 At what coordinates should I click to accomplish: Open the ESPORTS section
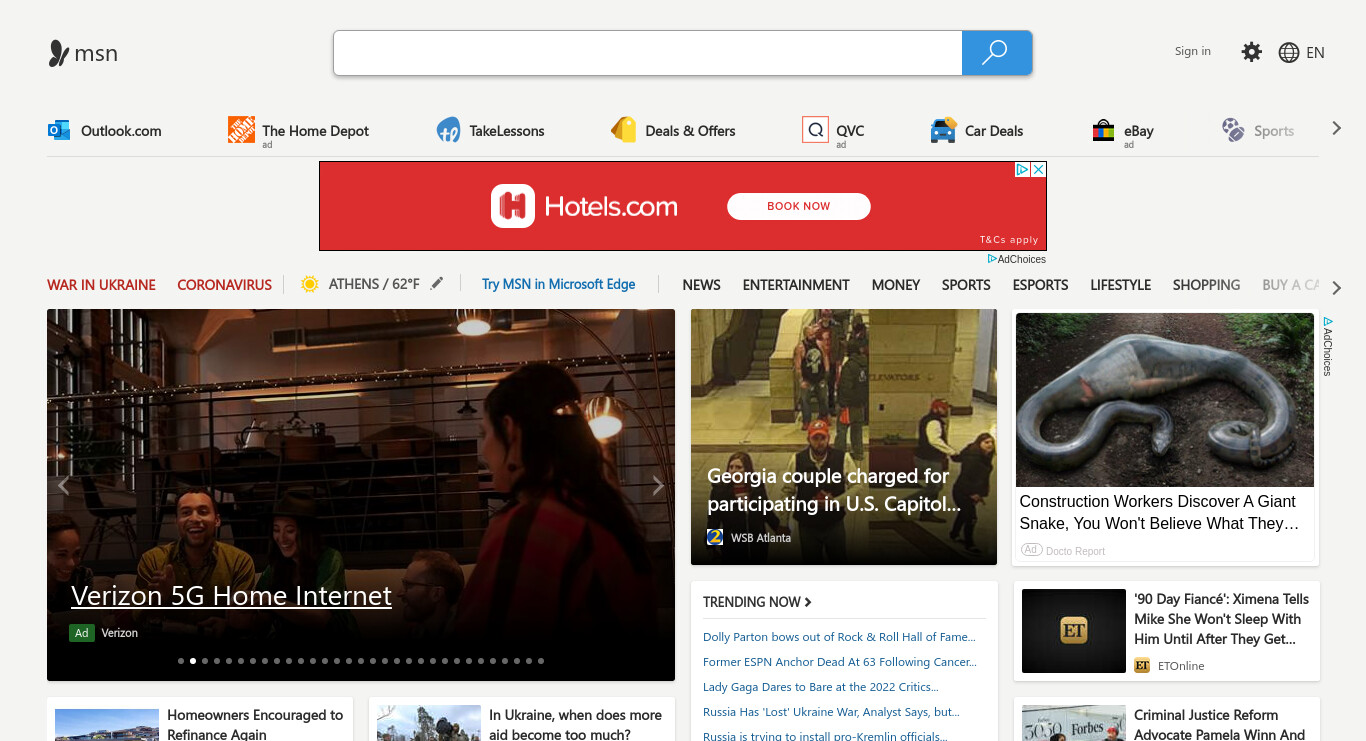click(x=1040, y=285)
